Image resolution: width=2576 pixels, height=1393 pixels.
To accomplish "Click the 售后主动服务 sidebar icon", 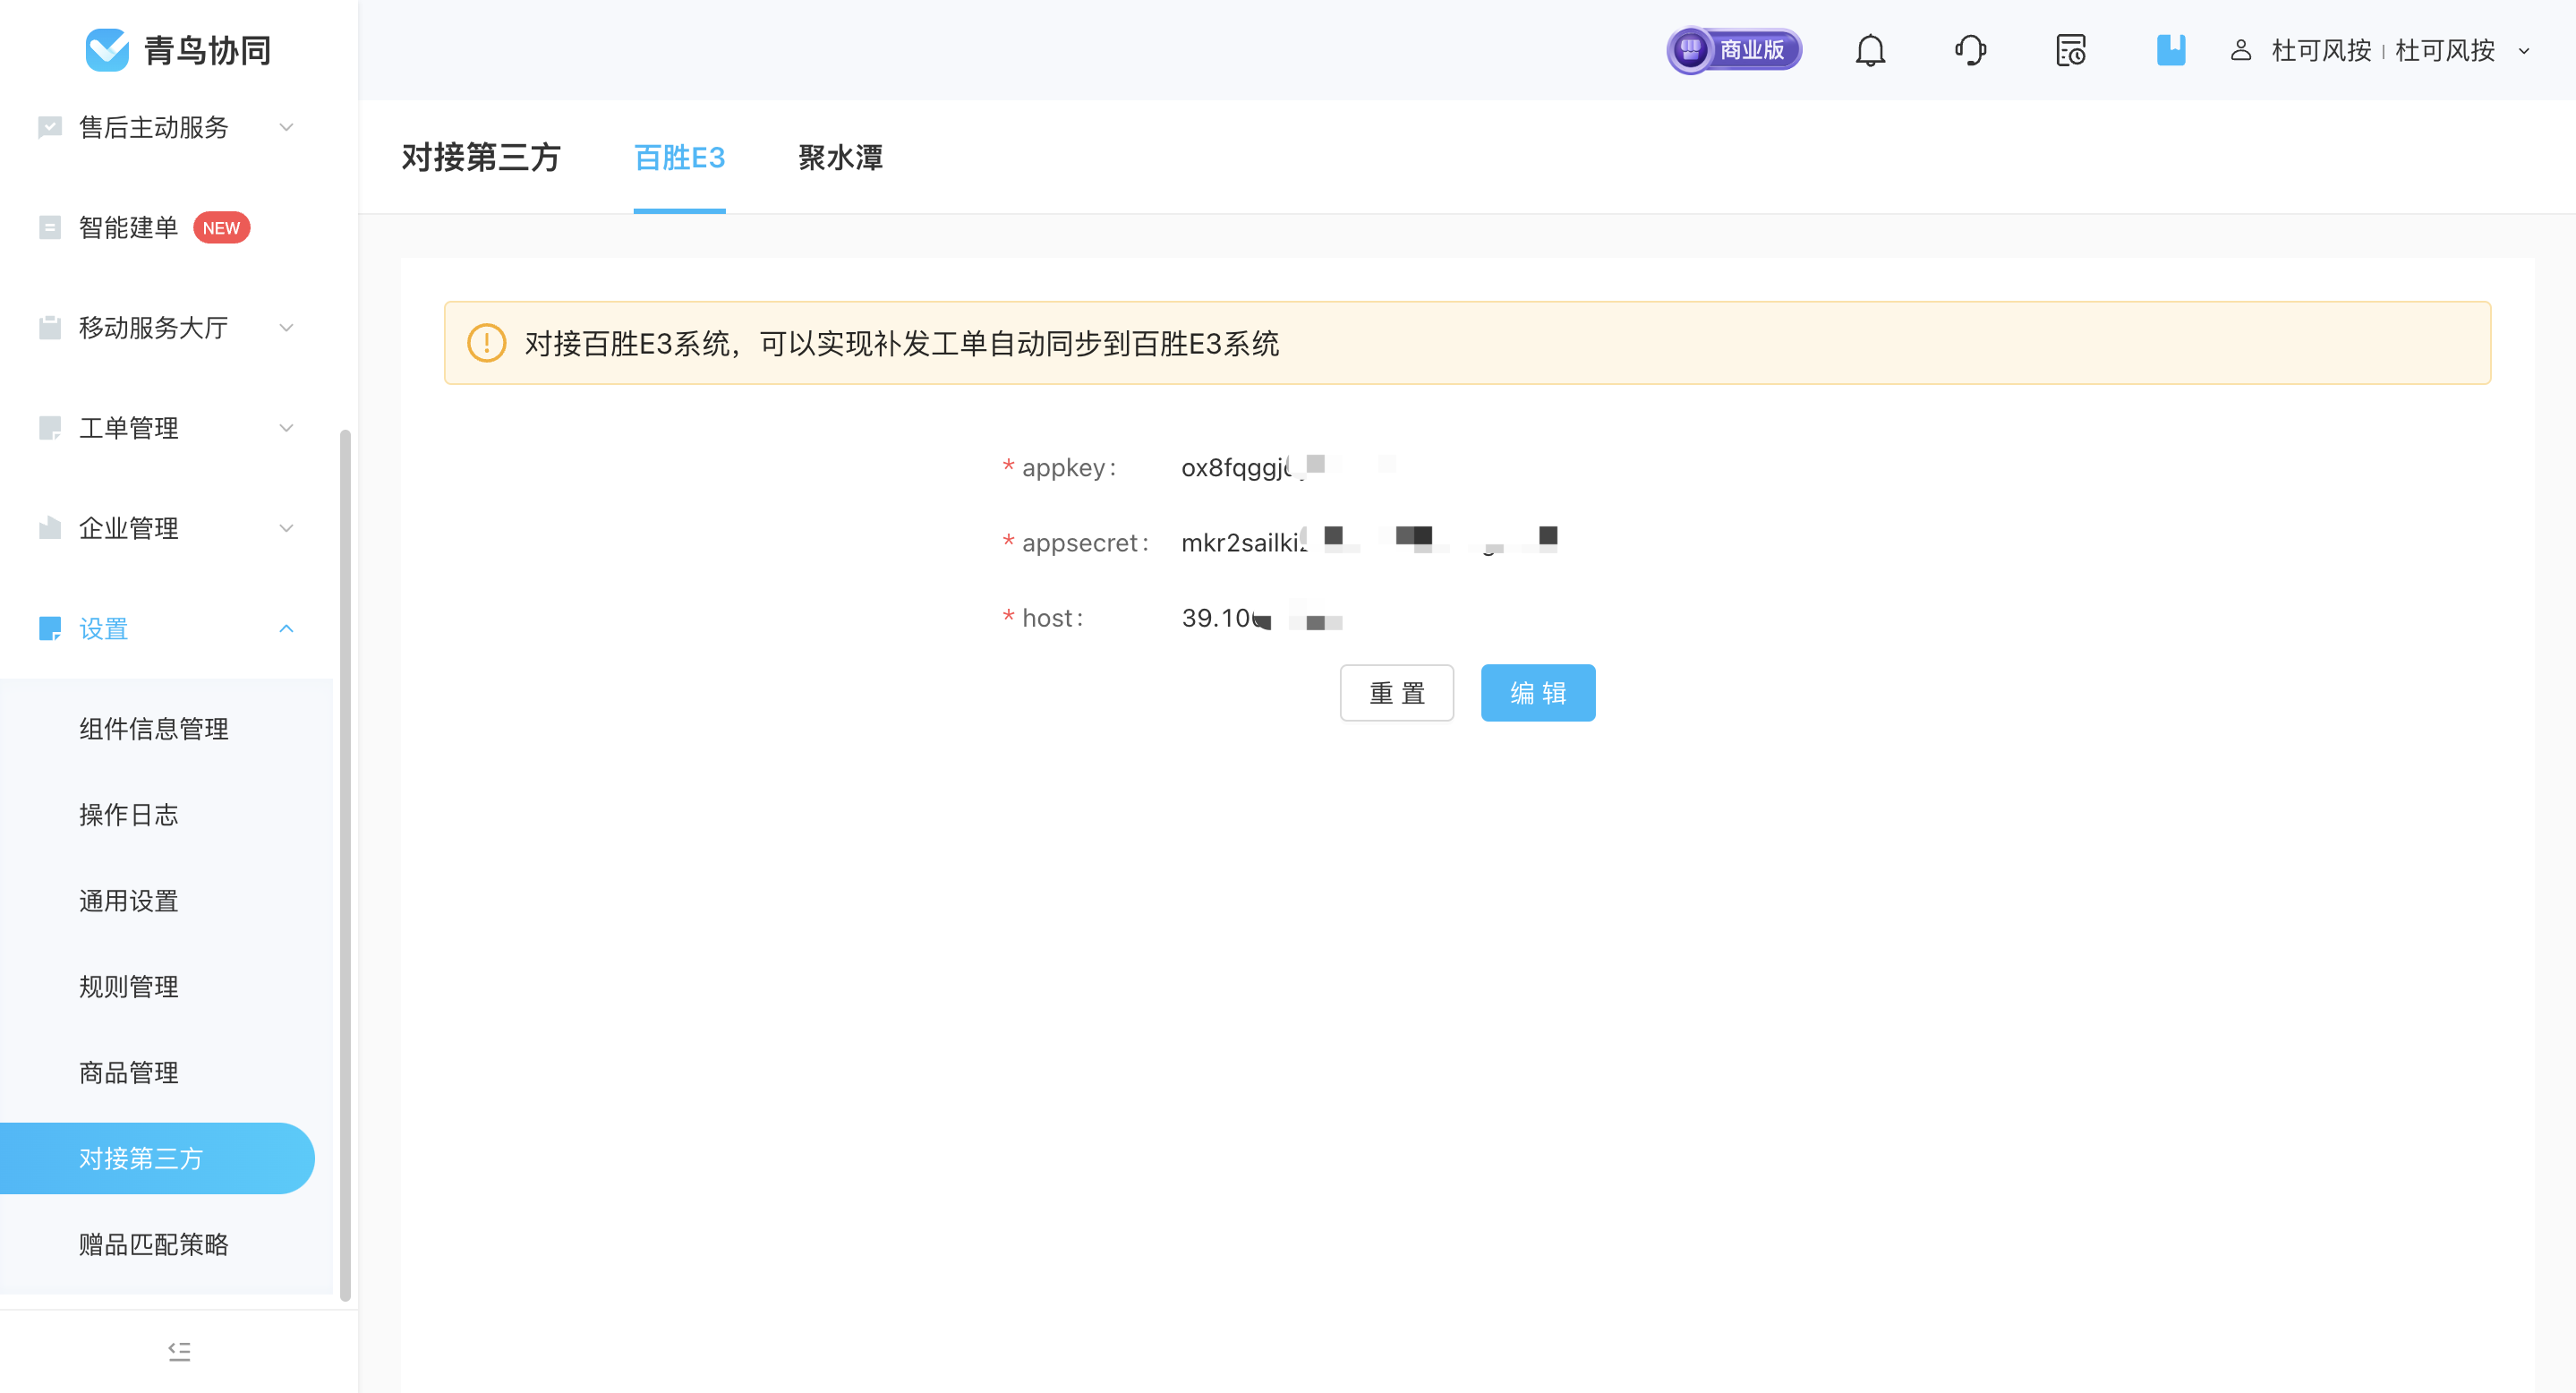I will (x=49, y=127).
